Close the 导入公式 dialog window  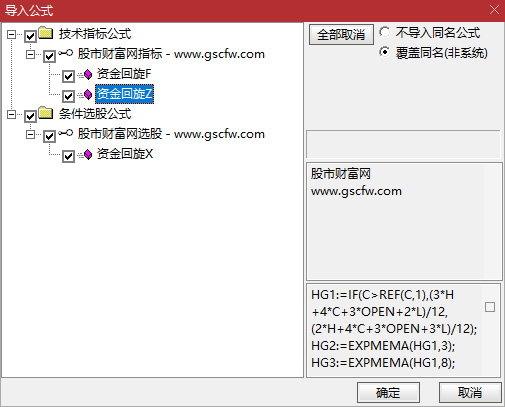tap(494, 10)
